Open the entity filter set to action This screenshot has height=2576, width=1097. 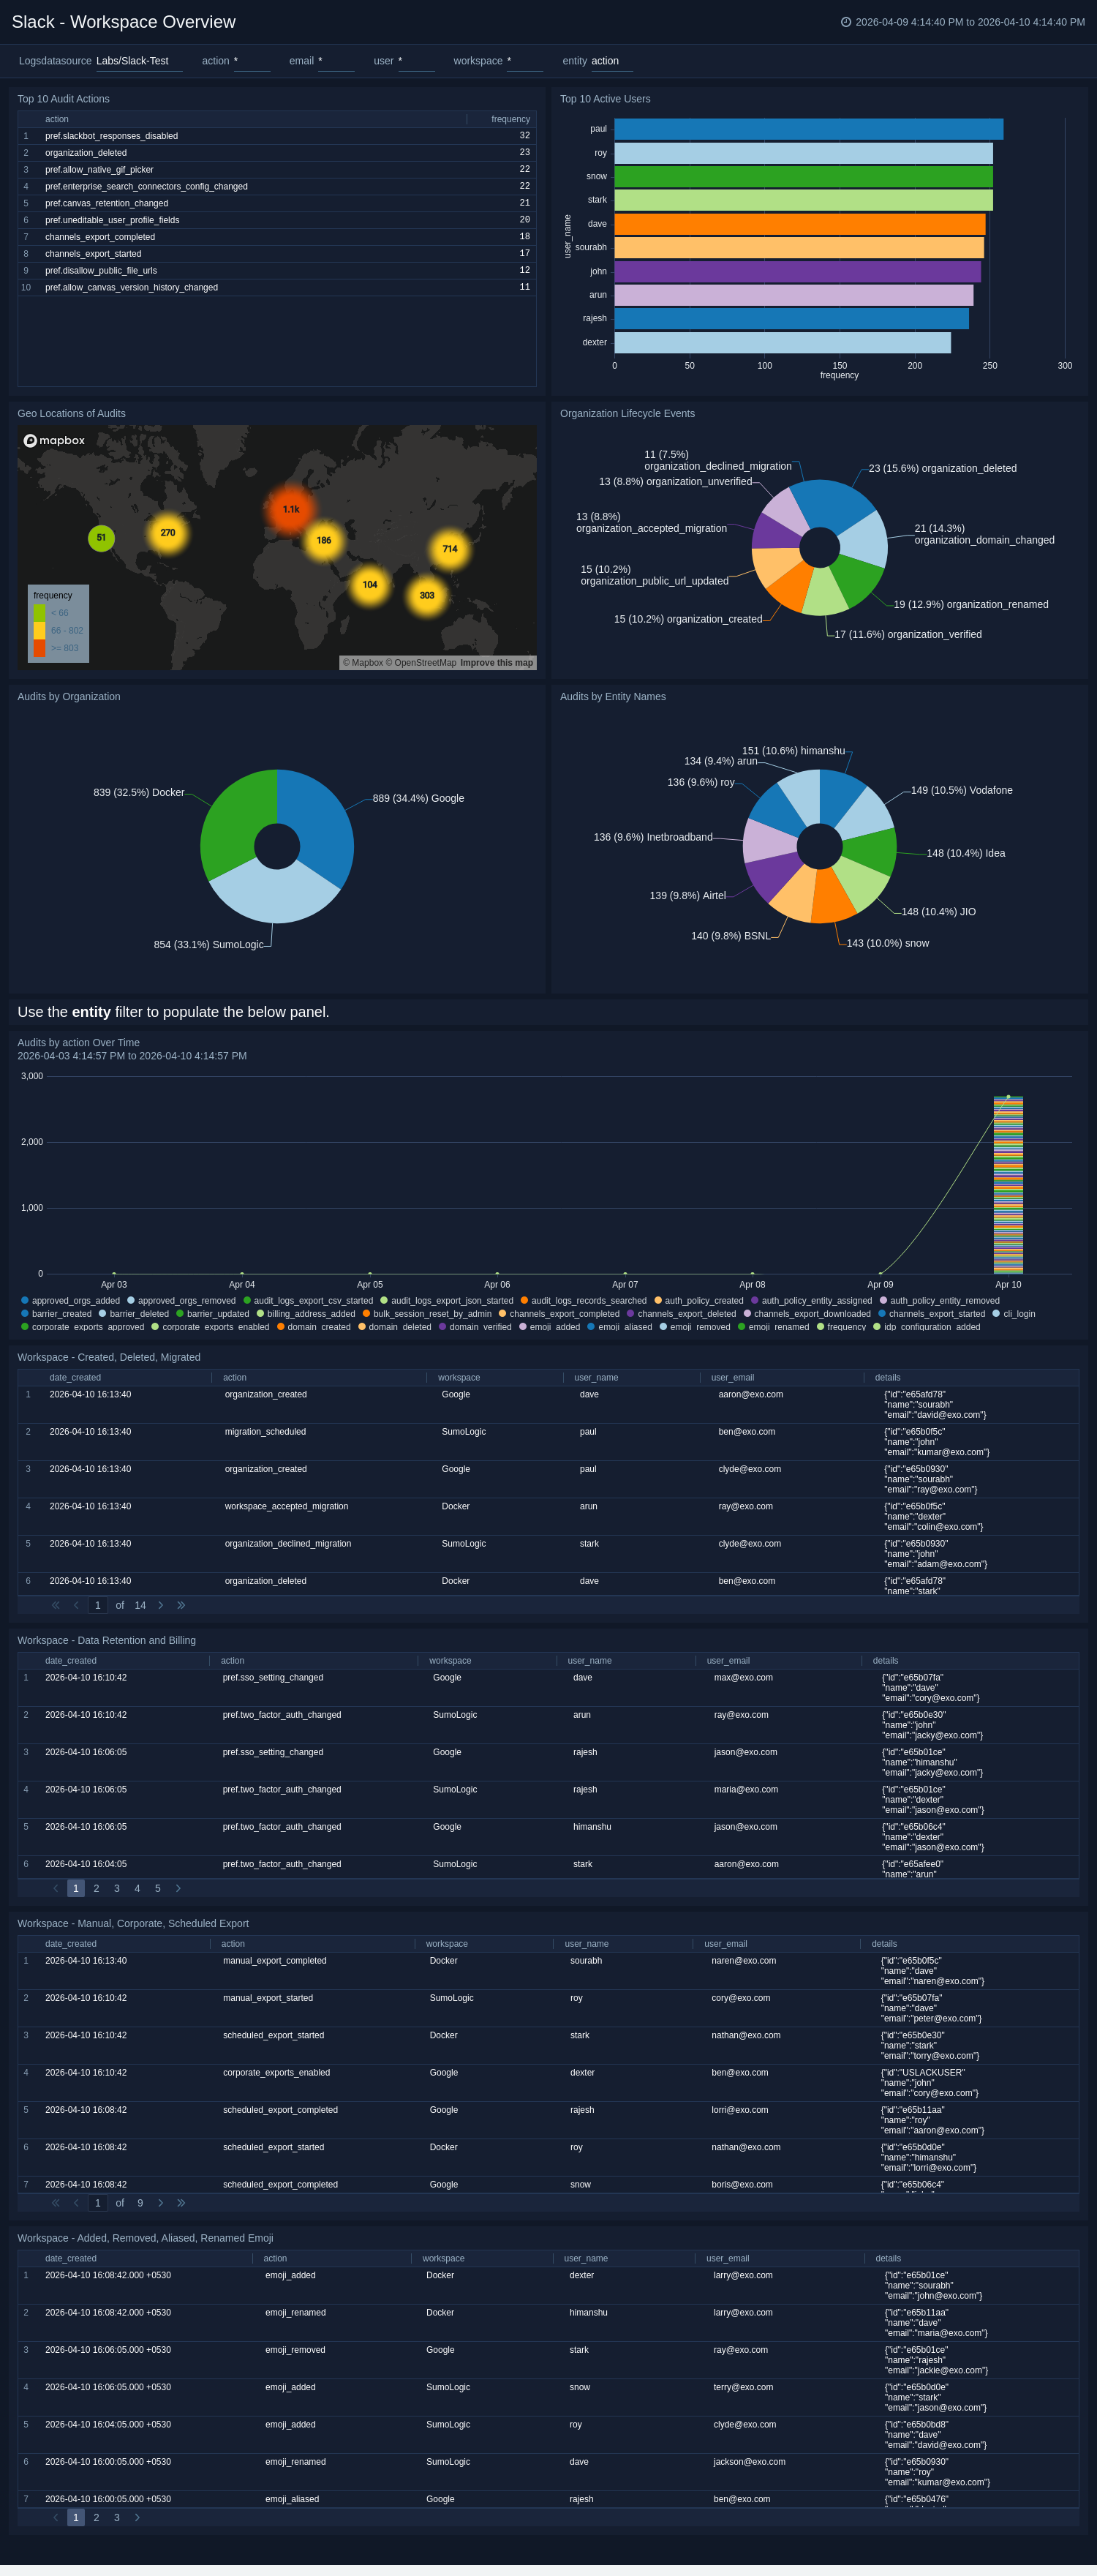610,61
